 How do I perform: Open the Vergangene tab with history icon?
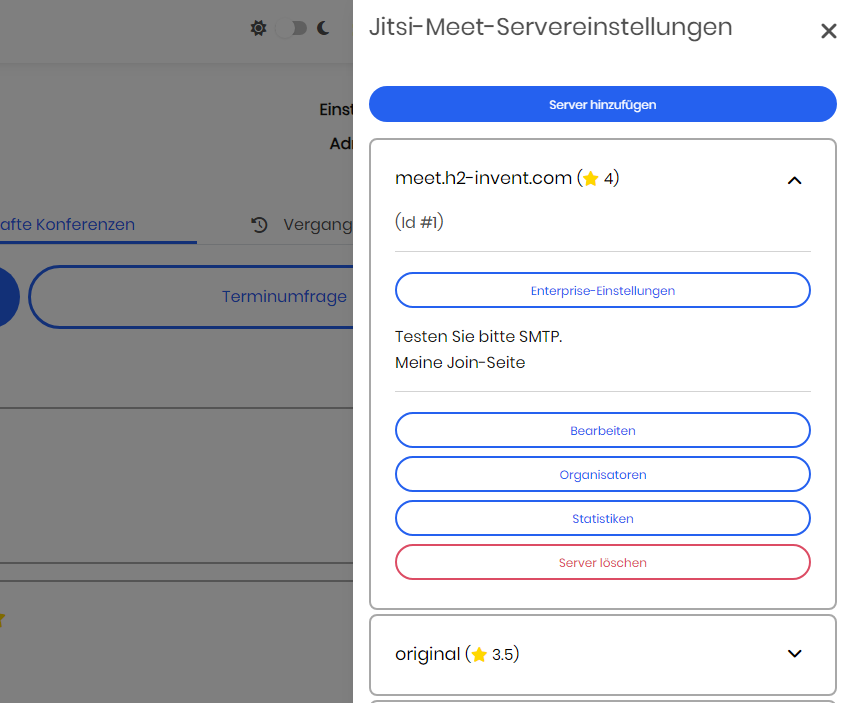click(302, 225)
